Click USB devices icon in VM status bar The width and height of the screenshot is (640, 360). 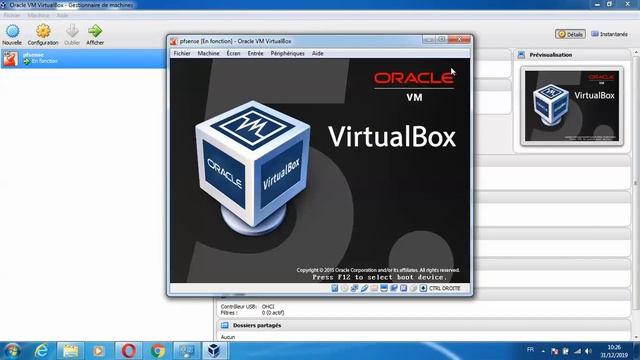364,288
